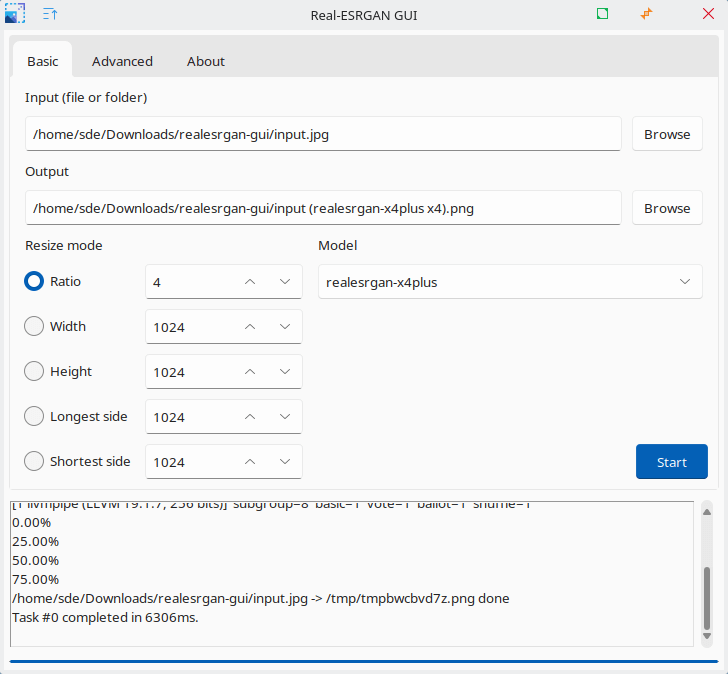Increase the Longest side value
728x674 pixels.
pyautogui.click(x=250, y=417)
